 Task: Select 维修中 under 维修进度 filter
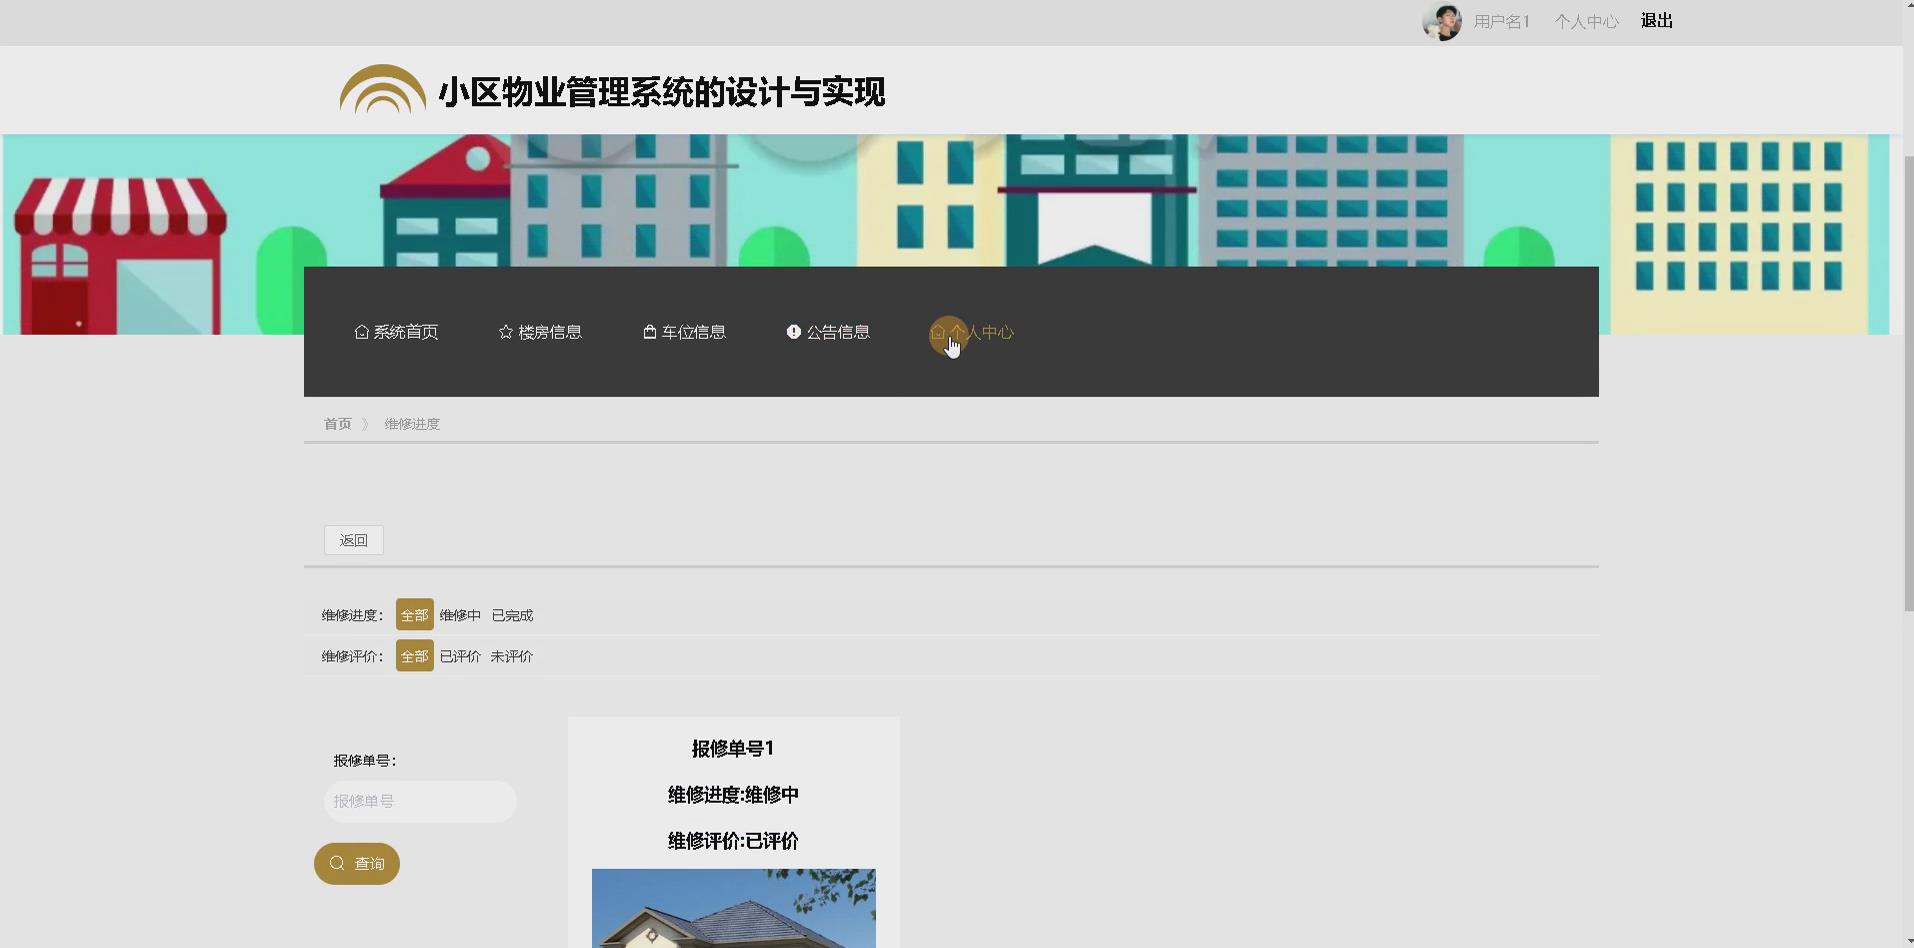tap(459, 614)
